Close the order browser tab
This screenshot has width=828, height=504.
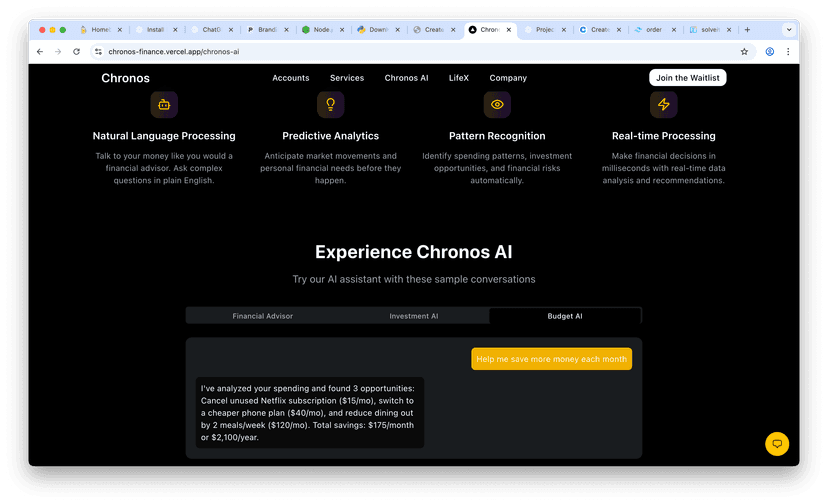coord(674,30)
